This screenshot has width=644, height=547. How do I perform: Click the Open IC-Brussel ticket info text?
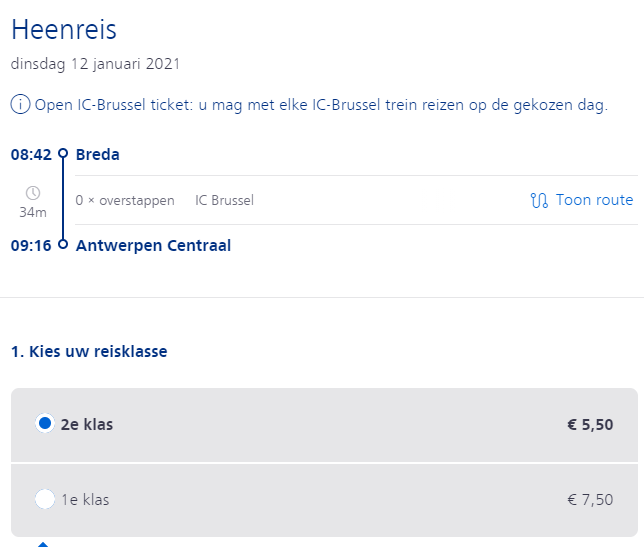click(321, 105)
